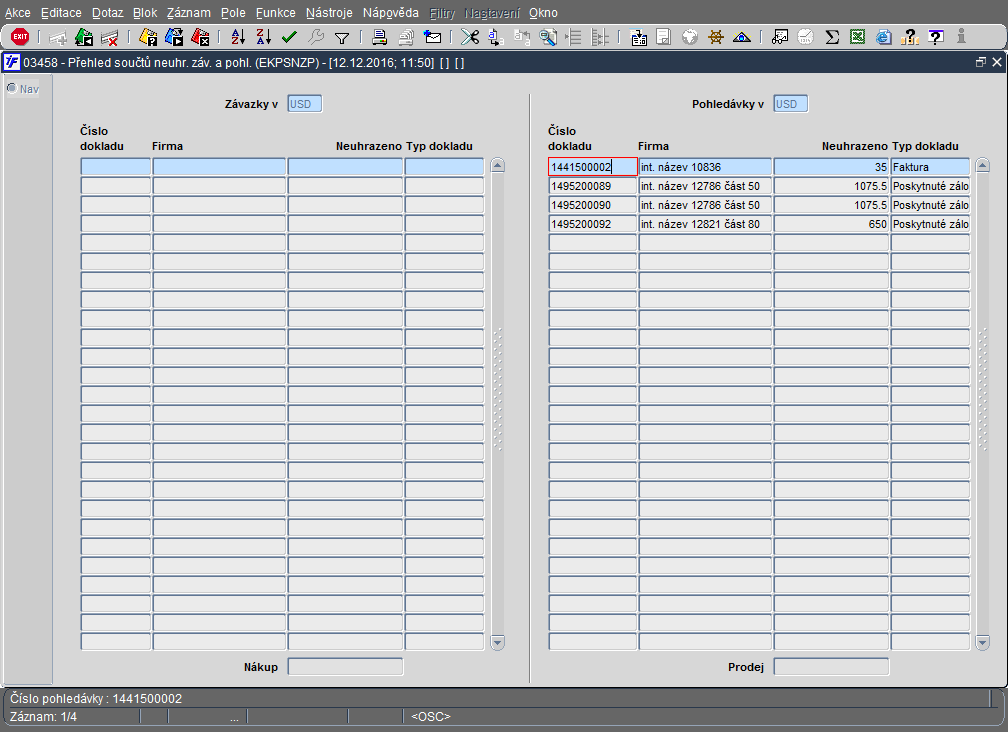Viewport: 1008px width, 732px height.
Task: Click the Nákup total field
Action: click(x=345, y=666)
